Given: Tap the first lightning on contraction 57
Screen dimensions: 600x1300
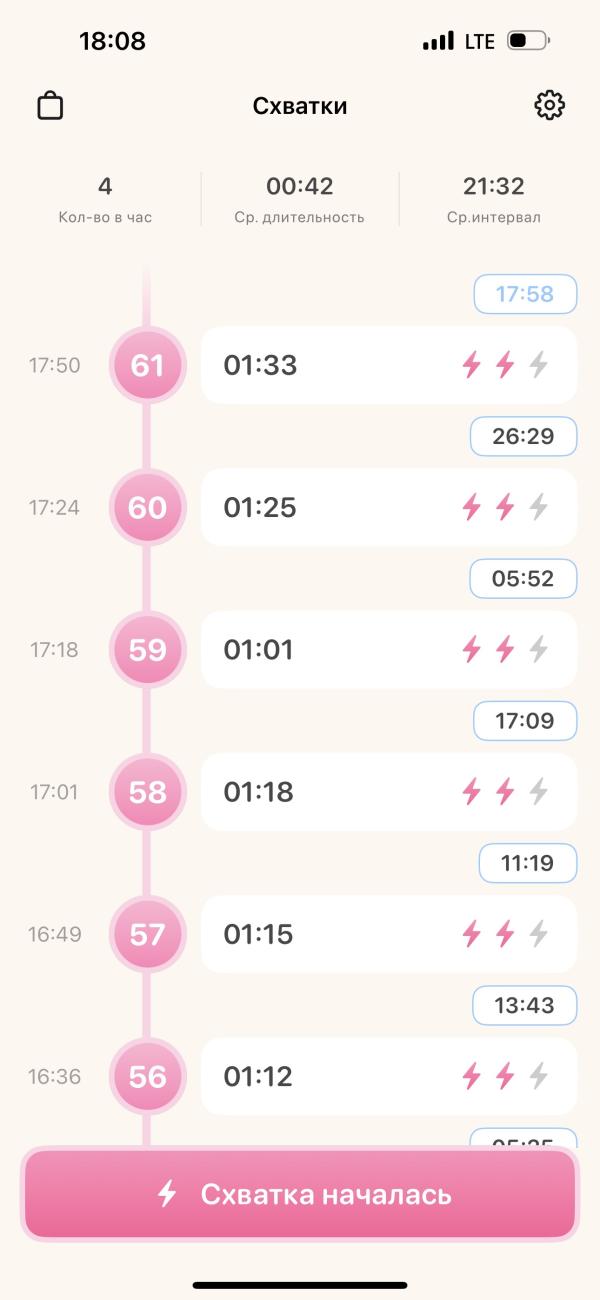Looking at the screenshot, I should pos(471,934).
